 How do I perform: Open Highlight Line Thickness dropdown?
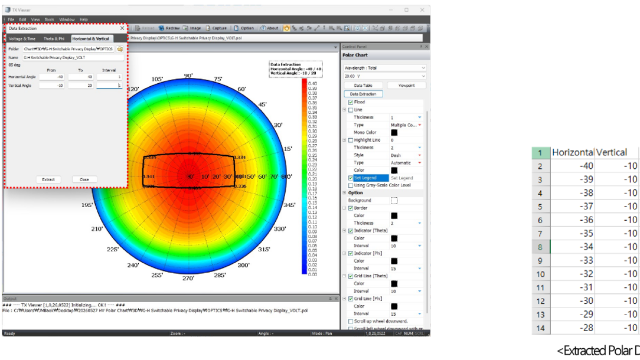coord(420,148)
